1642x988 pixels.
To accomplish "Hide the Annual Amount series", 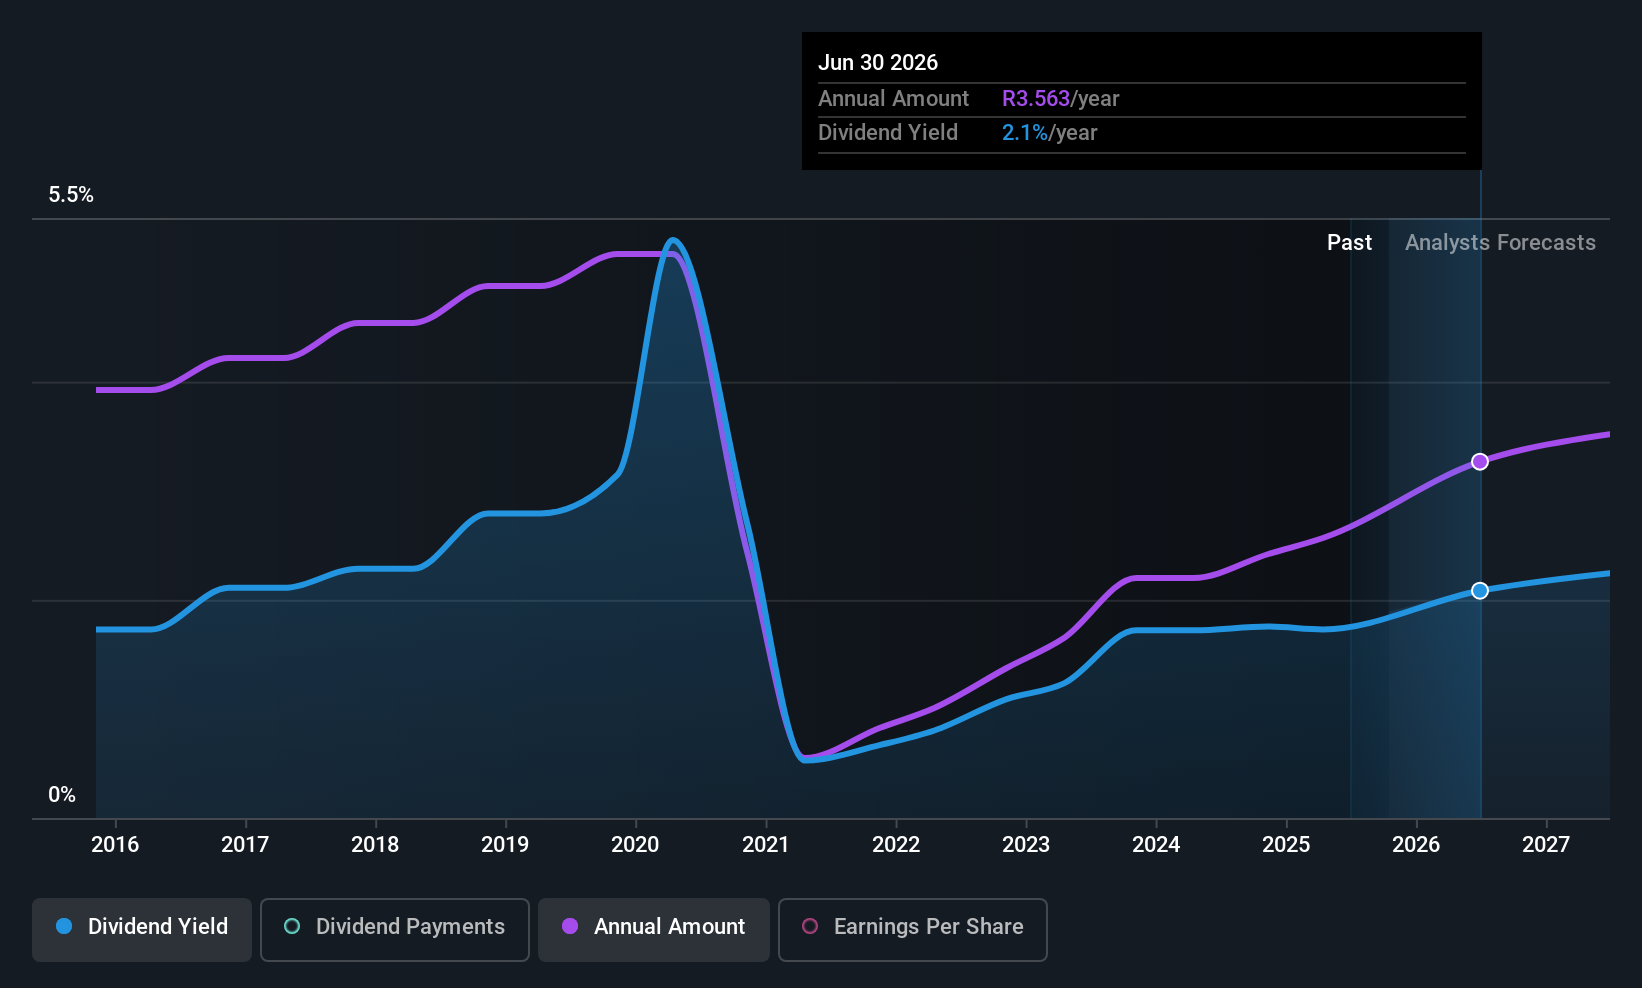I will click(654, 930).
